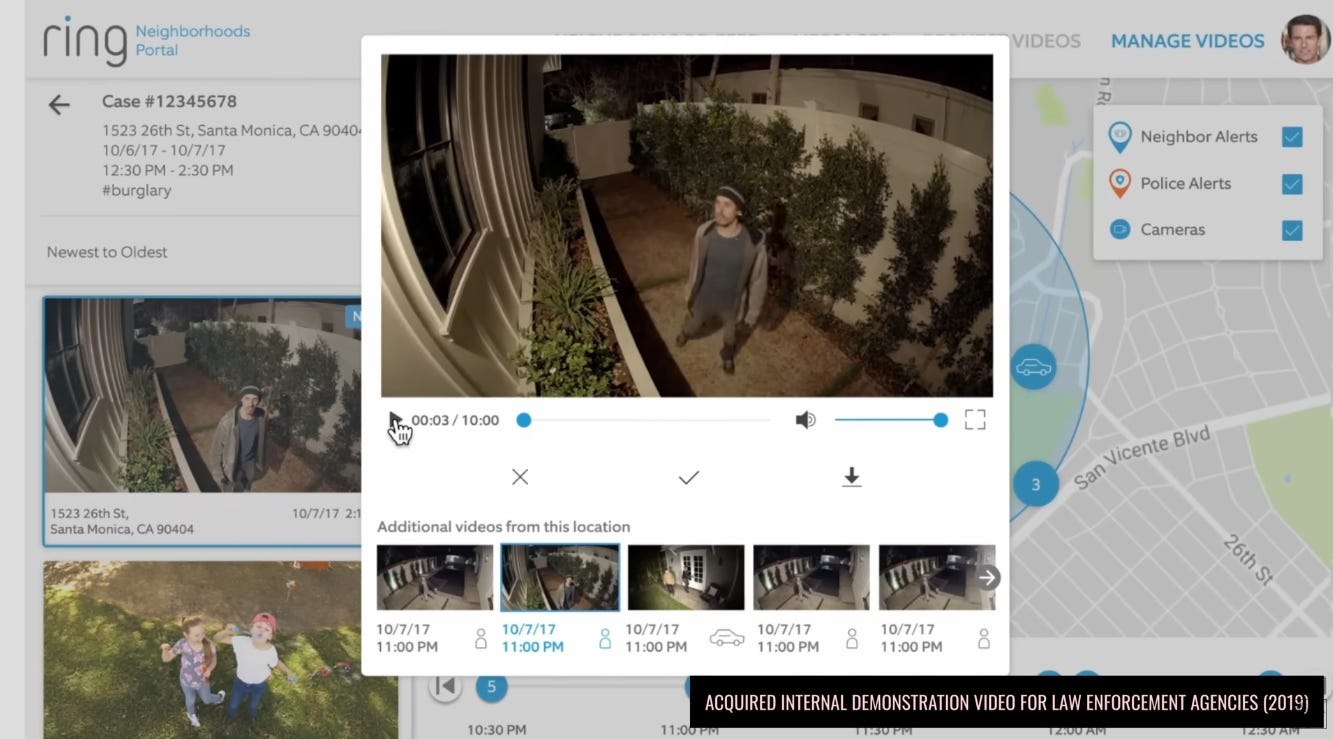The width and height of the screenshot is (1333, 739).
Task: Click the car marker on the map
Action: pyautogui.click(x=1033, y=368)
